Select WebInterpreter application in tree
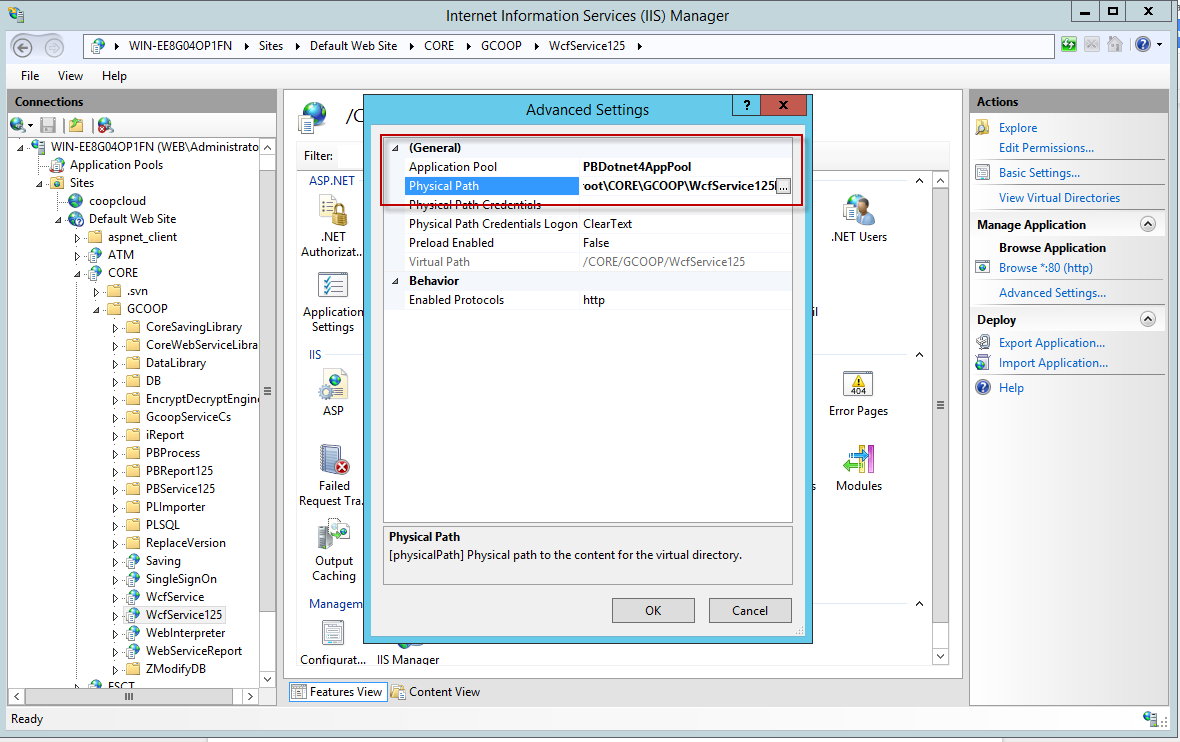Screen dimensions: 1180x742 (185, 633)
